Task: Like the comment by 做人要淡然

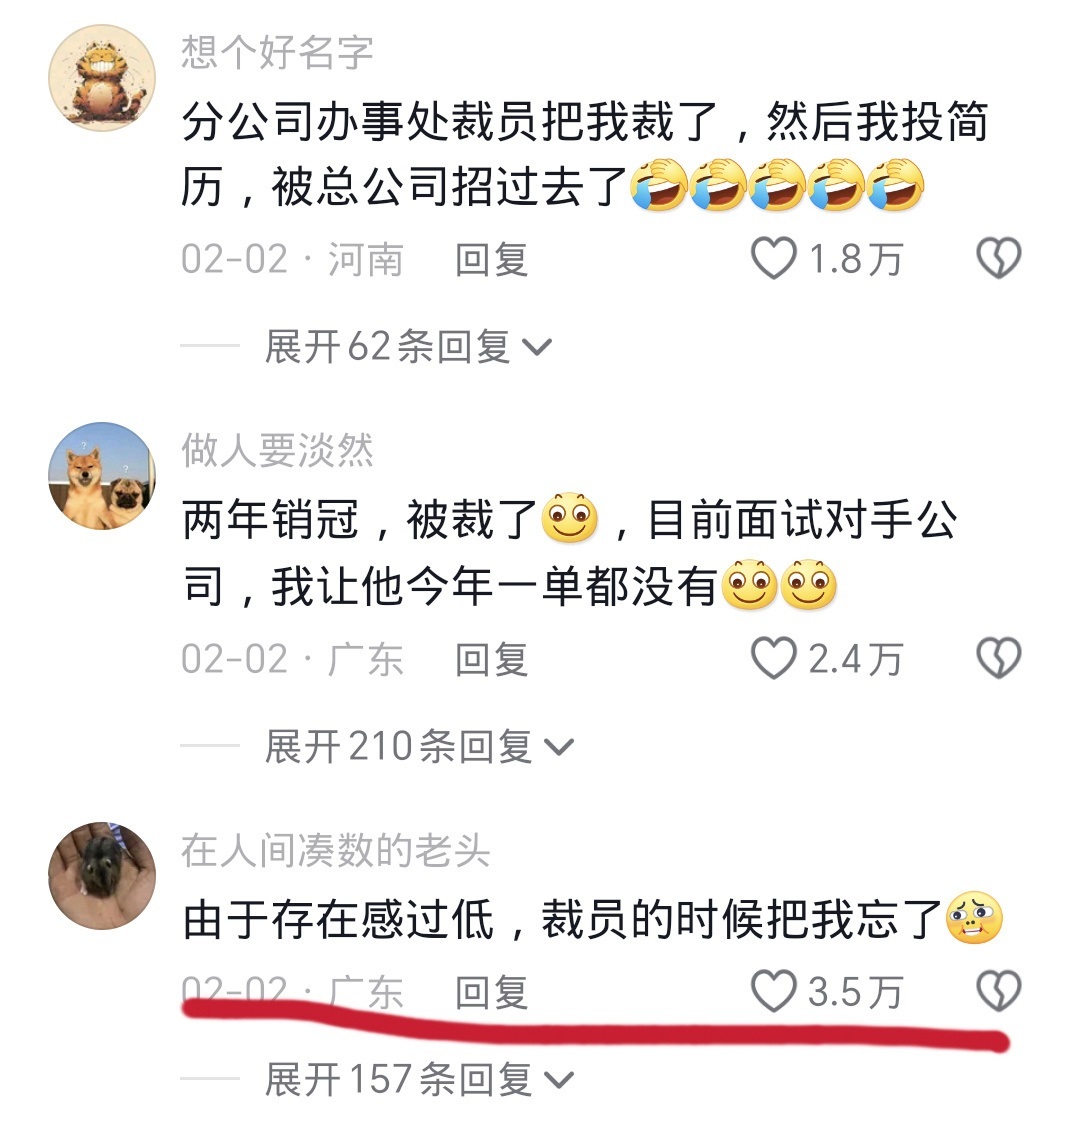Action: coord(774,658)
